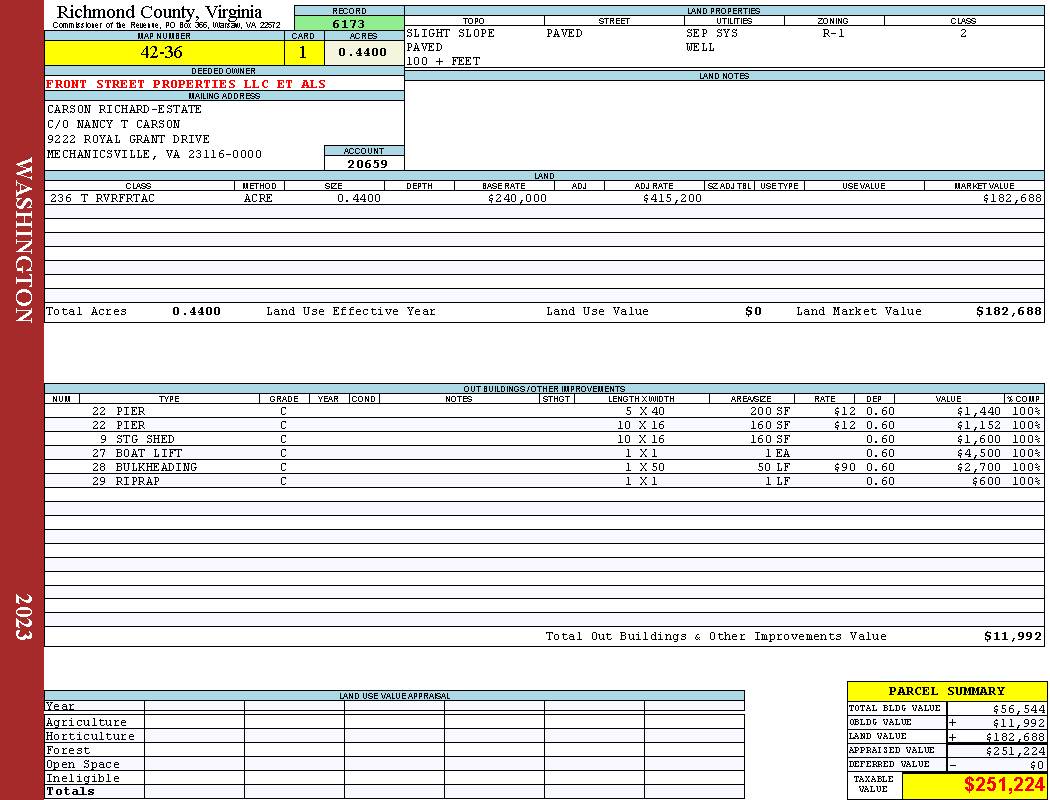Click the PAVED street entry
This screenshot has width=1050, height=800.
564,33
